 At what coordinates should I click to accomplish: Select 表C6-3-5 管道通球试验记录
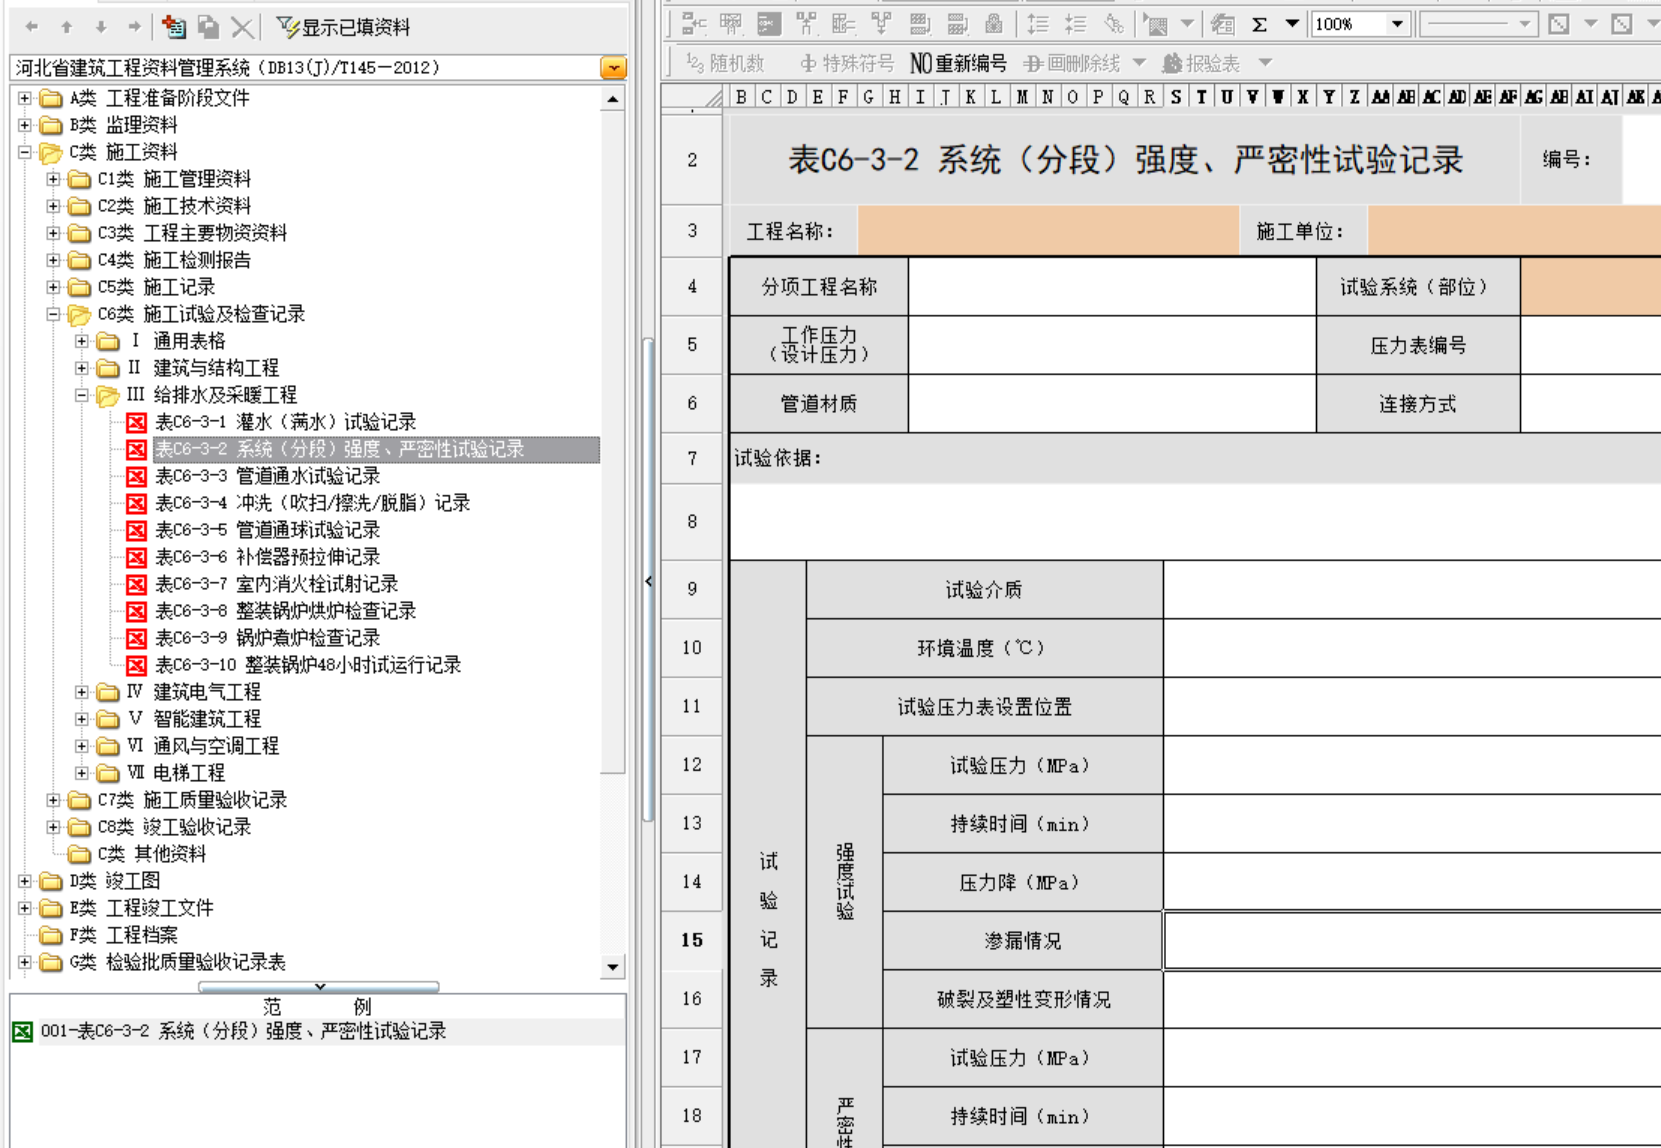pyautogui.click(x=267, y=530)
